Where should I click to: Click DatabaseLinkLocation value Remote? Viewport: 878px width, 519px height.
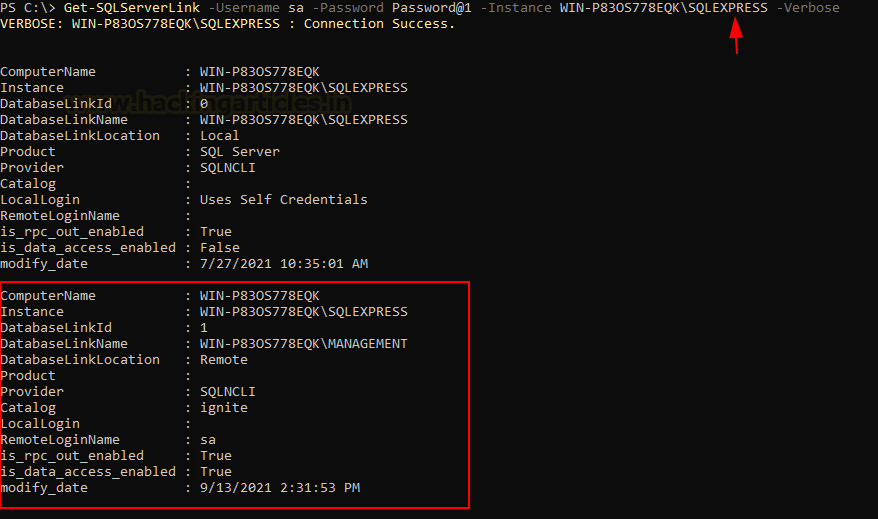[223, 359]
